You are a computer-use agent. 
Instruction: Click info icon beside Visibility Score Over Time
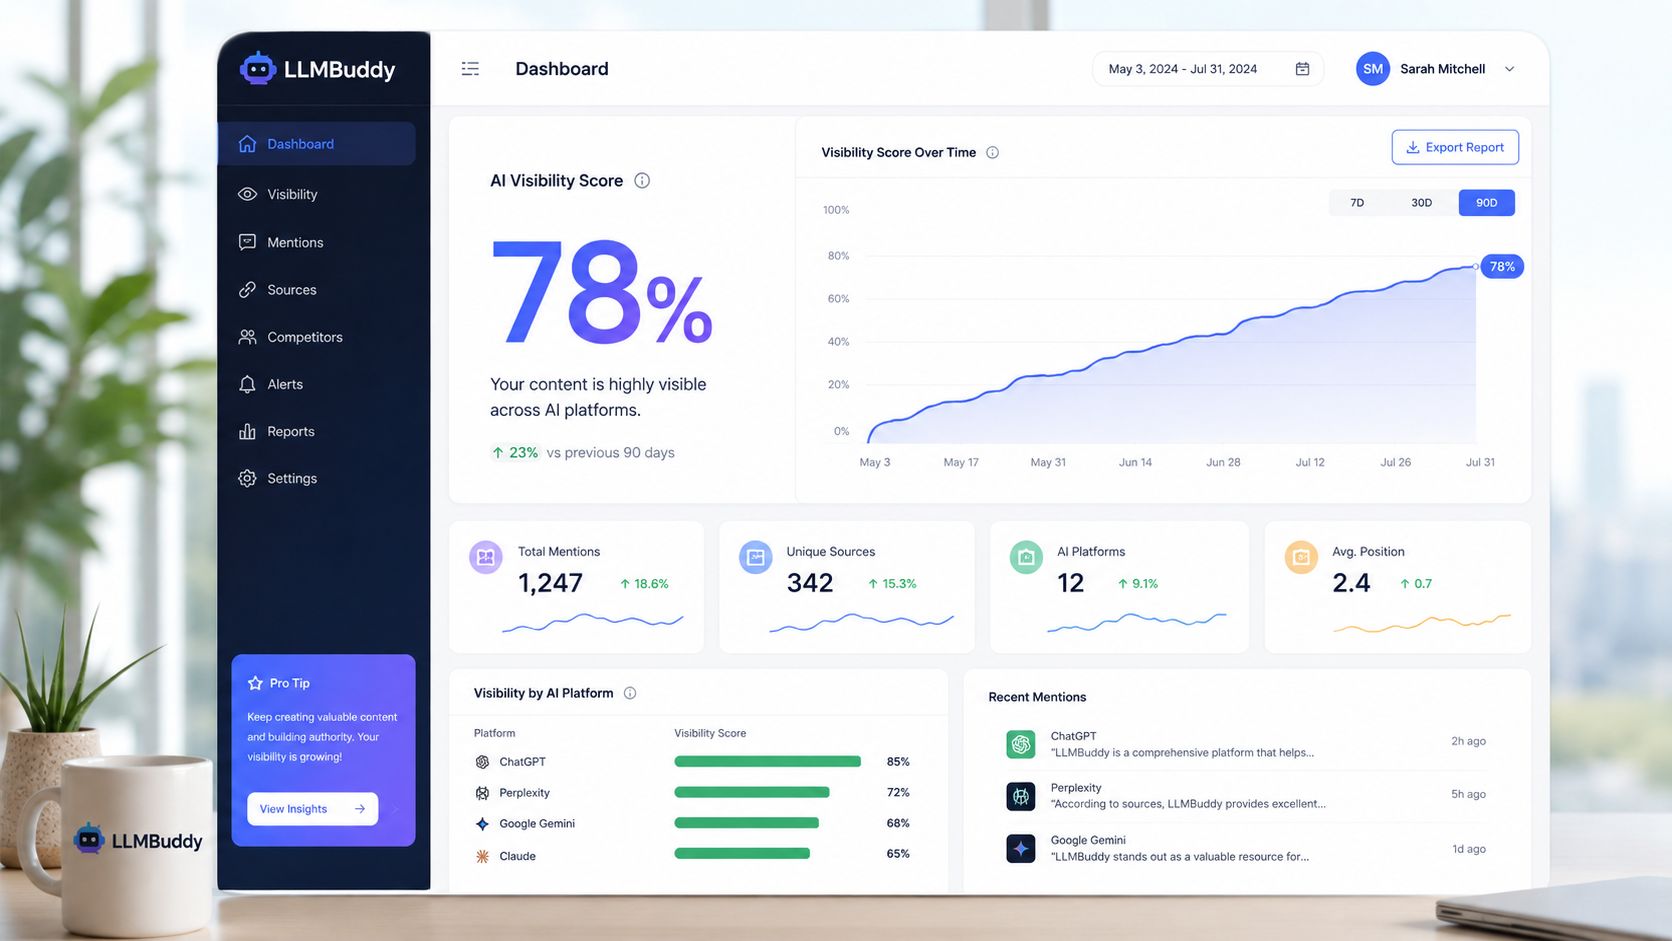992,153
